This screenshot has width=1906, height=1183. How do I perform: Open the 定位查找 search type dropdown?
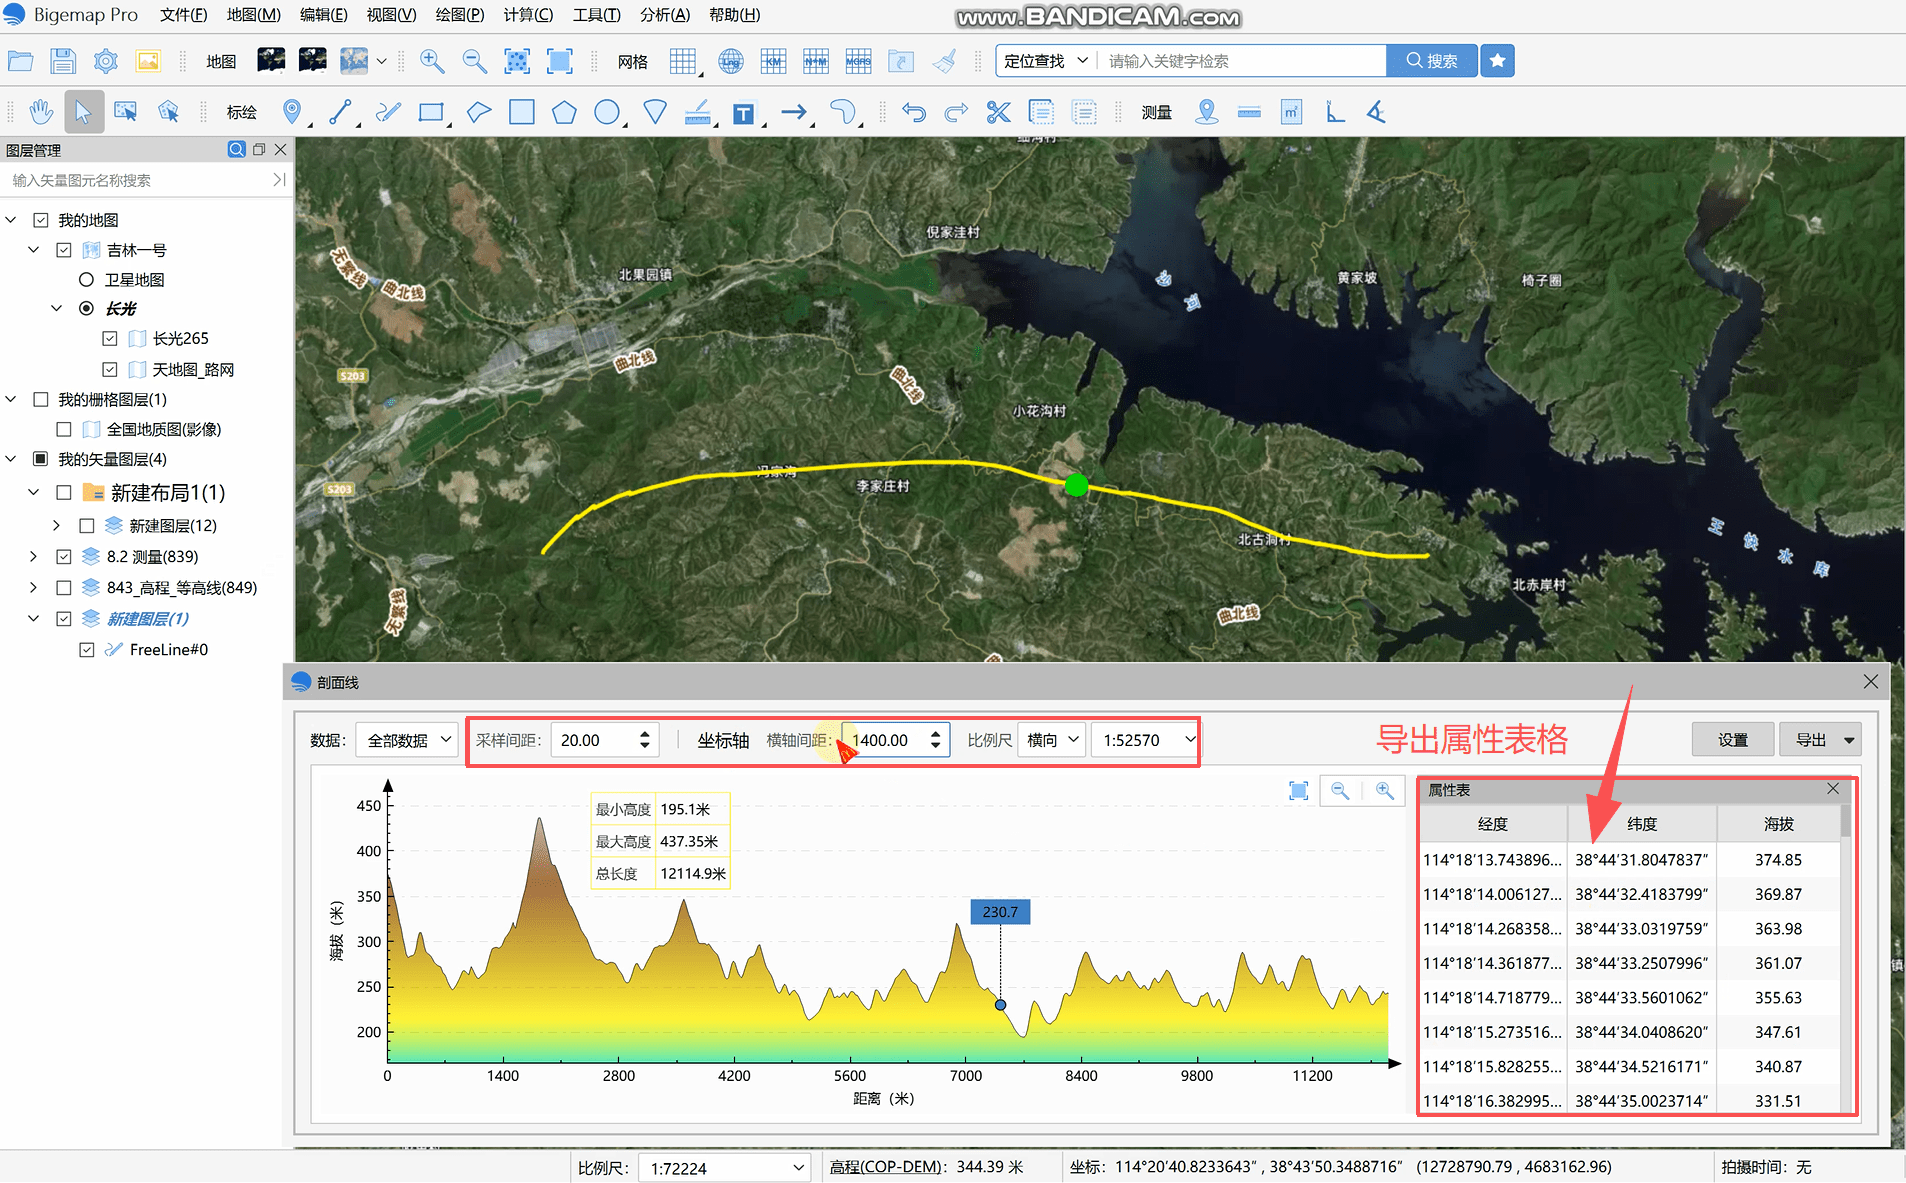click(1046, 61)
